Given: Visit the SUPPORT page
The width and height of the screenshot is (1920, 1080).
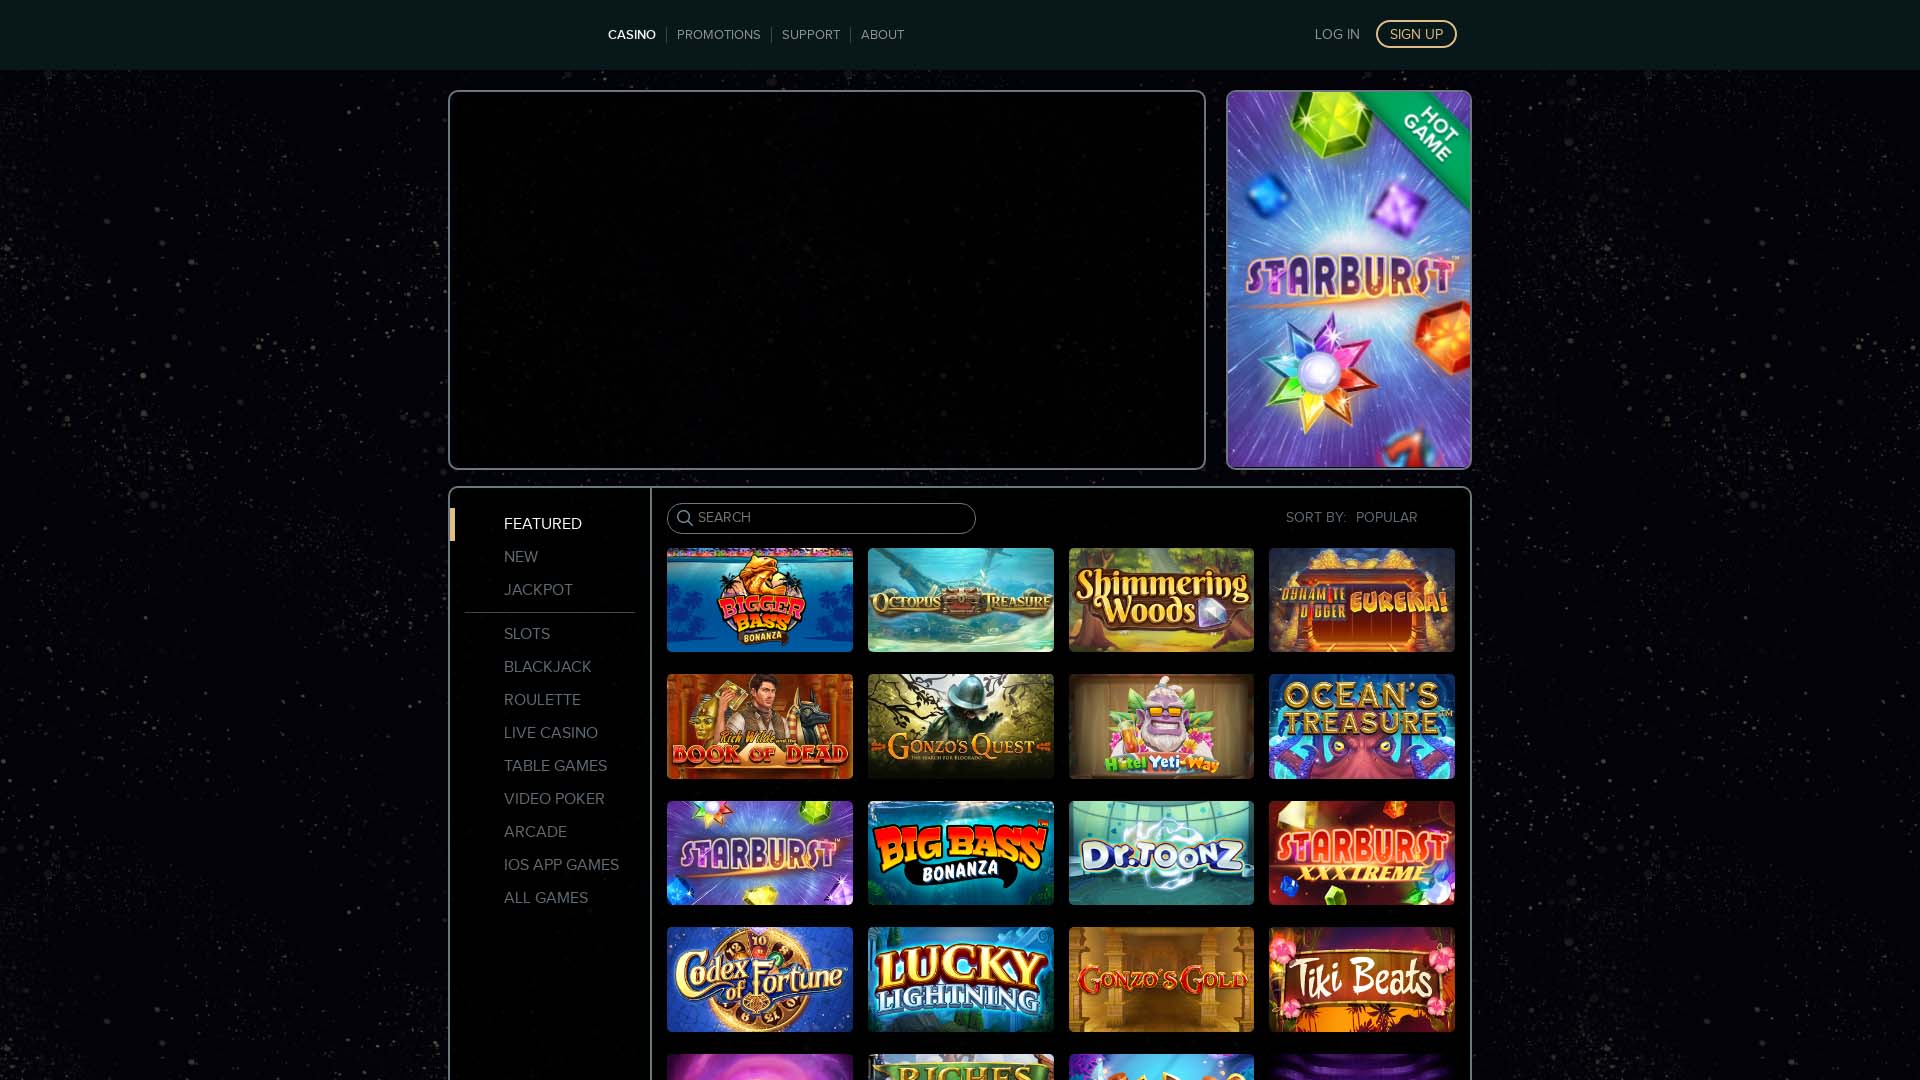Looking at the screenshot, I should (811, 34).
